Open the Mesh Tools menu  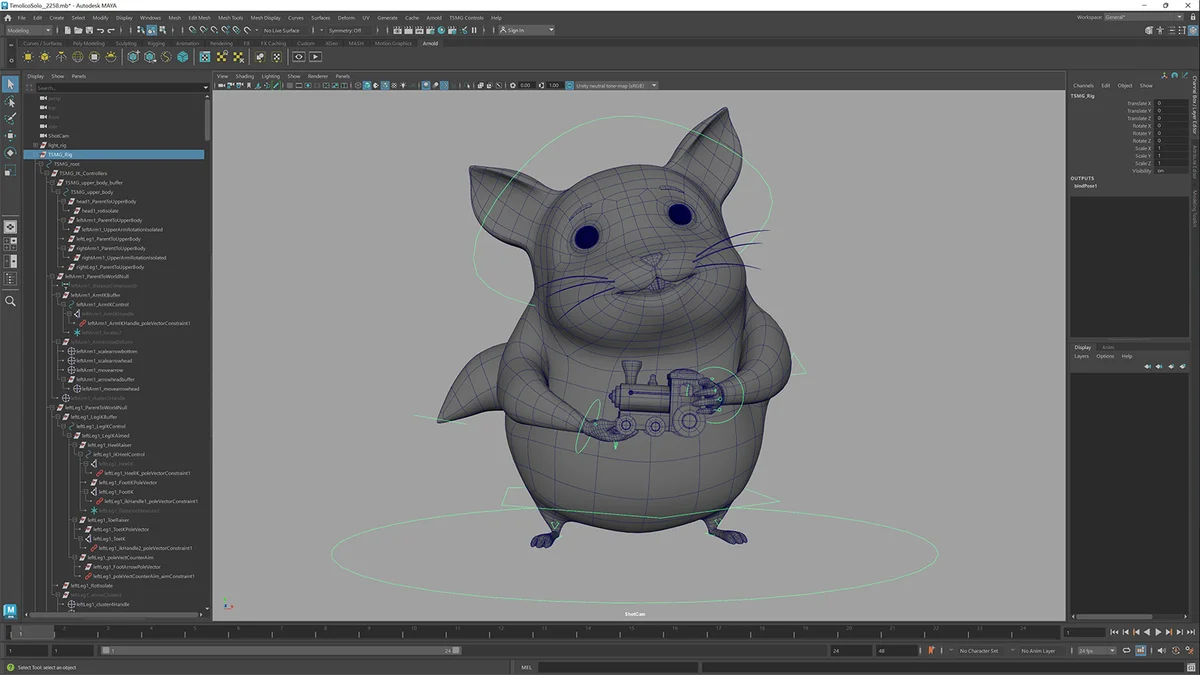click(x=230, y=17)
